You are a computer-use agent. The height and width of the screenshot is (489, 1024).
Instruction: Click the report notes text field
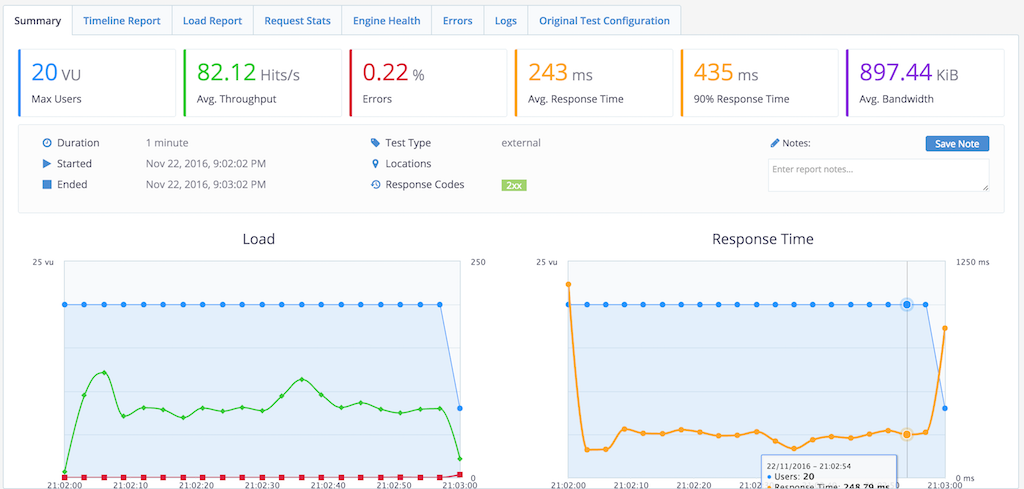coord(878,175)
